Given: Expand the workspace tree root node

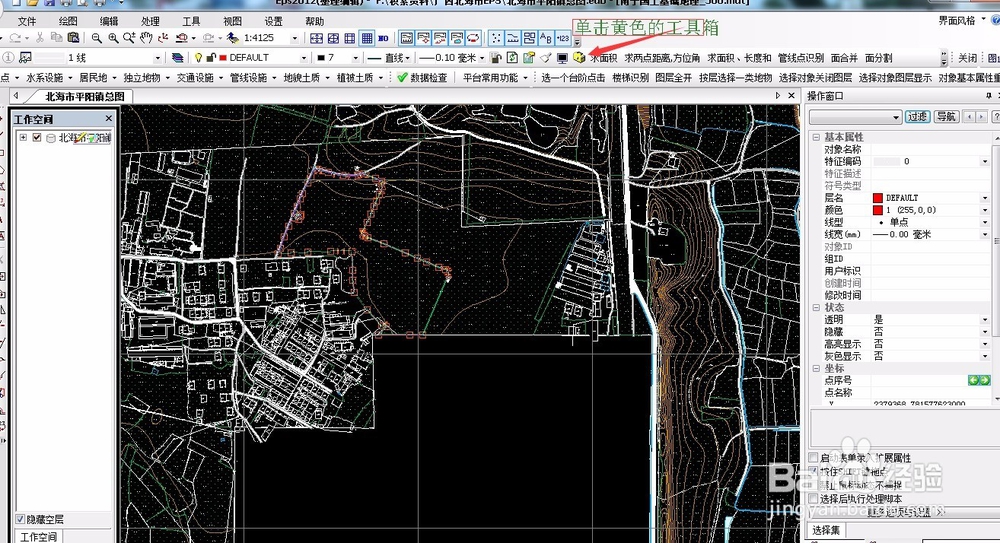Looking at the screenshot, I should click(x=23, y=138).
